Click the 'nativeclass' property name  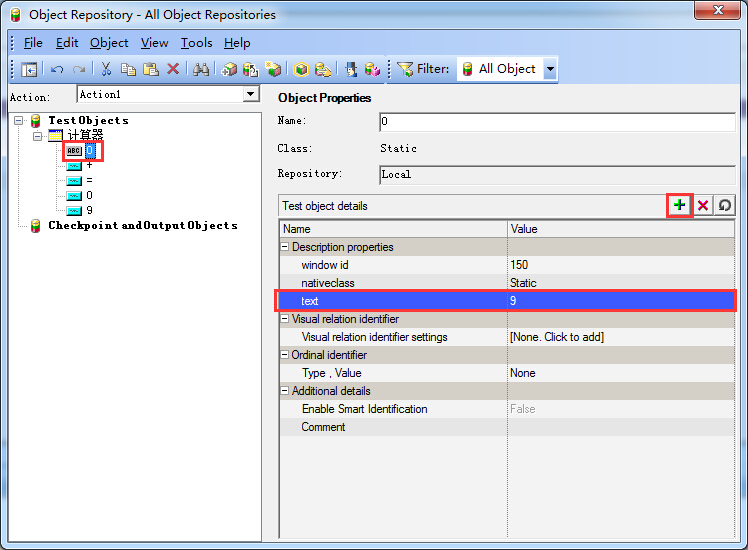(328, 283)
